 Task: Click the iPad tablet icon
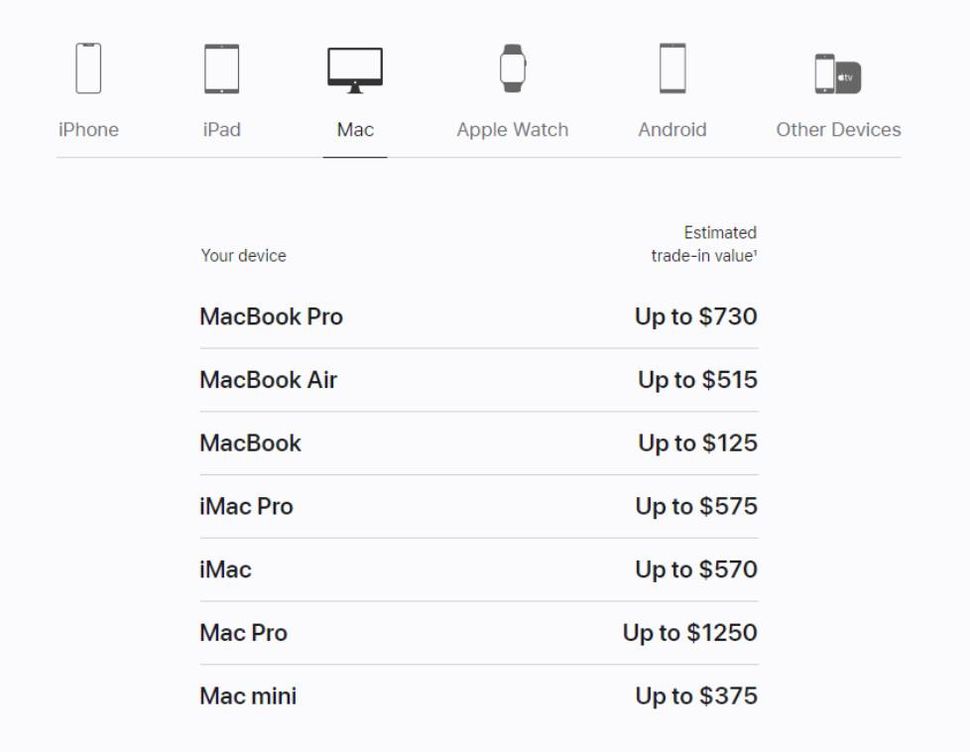pos(221,67)
